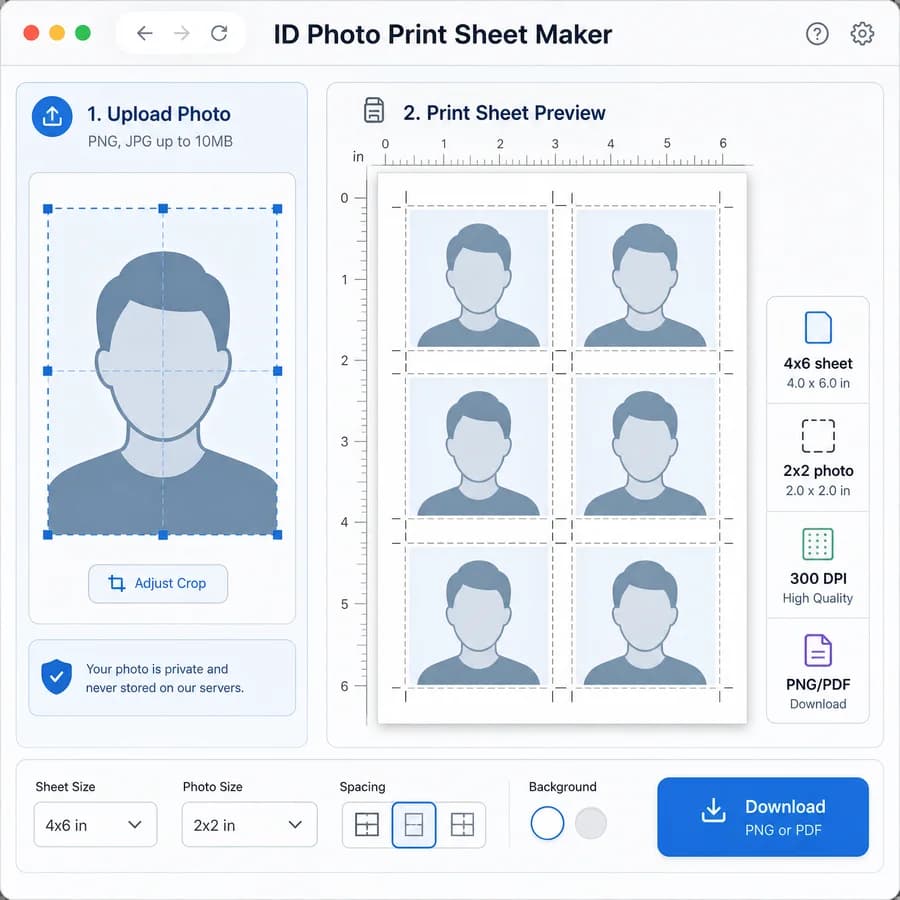Go back with the left arrow

click(x=145, y=33)
